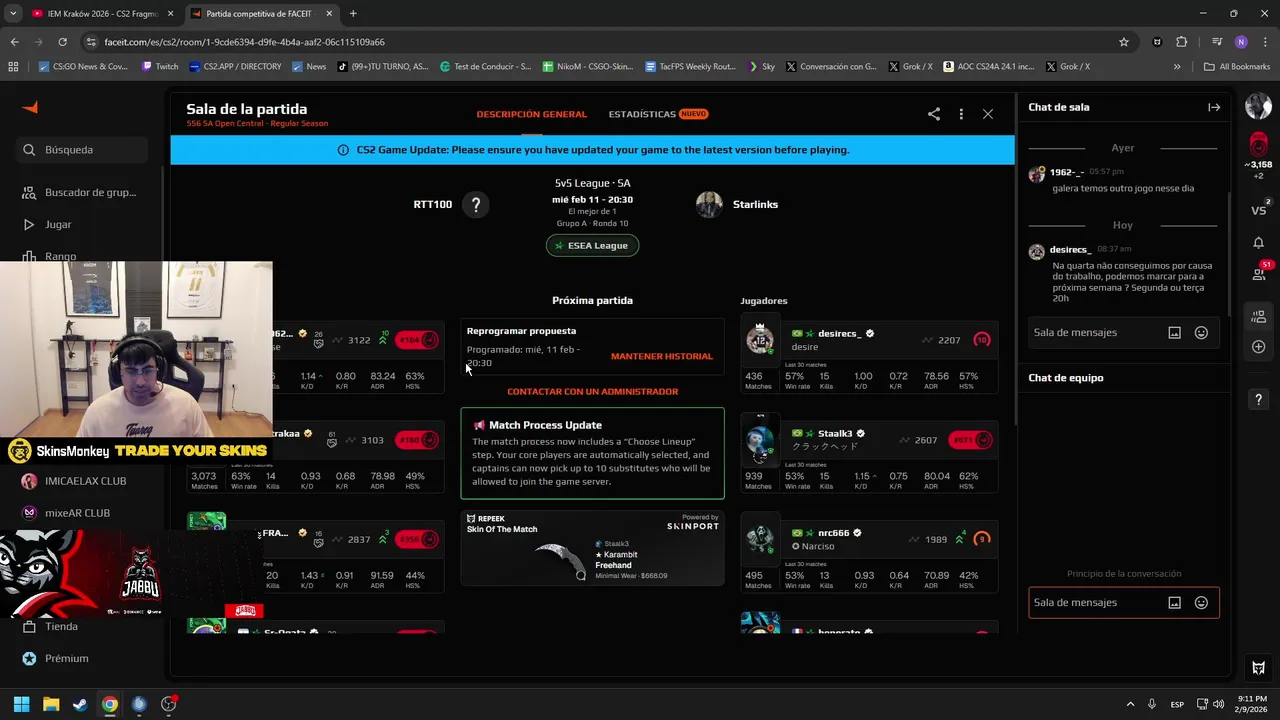Open CS2.APP / DIRECTORY bookmark

235,67
